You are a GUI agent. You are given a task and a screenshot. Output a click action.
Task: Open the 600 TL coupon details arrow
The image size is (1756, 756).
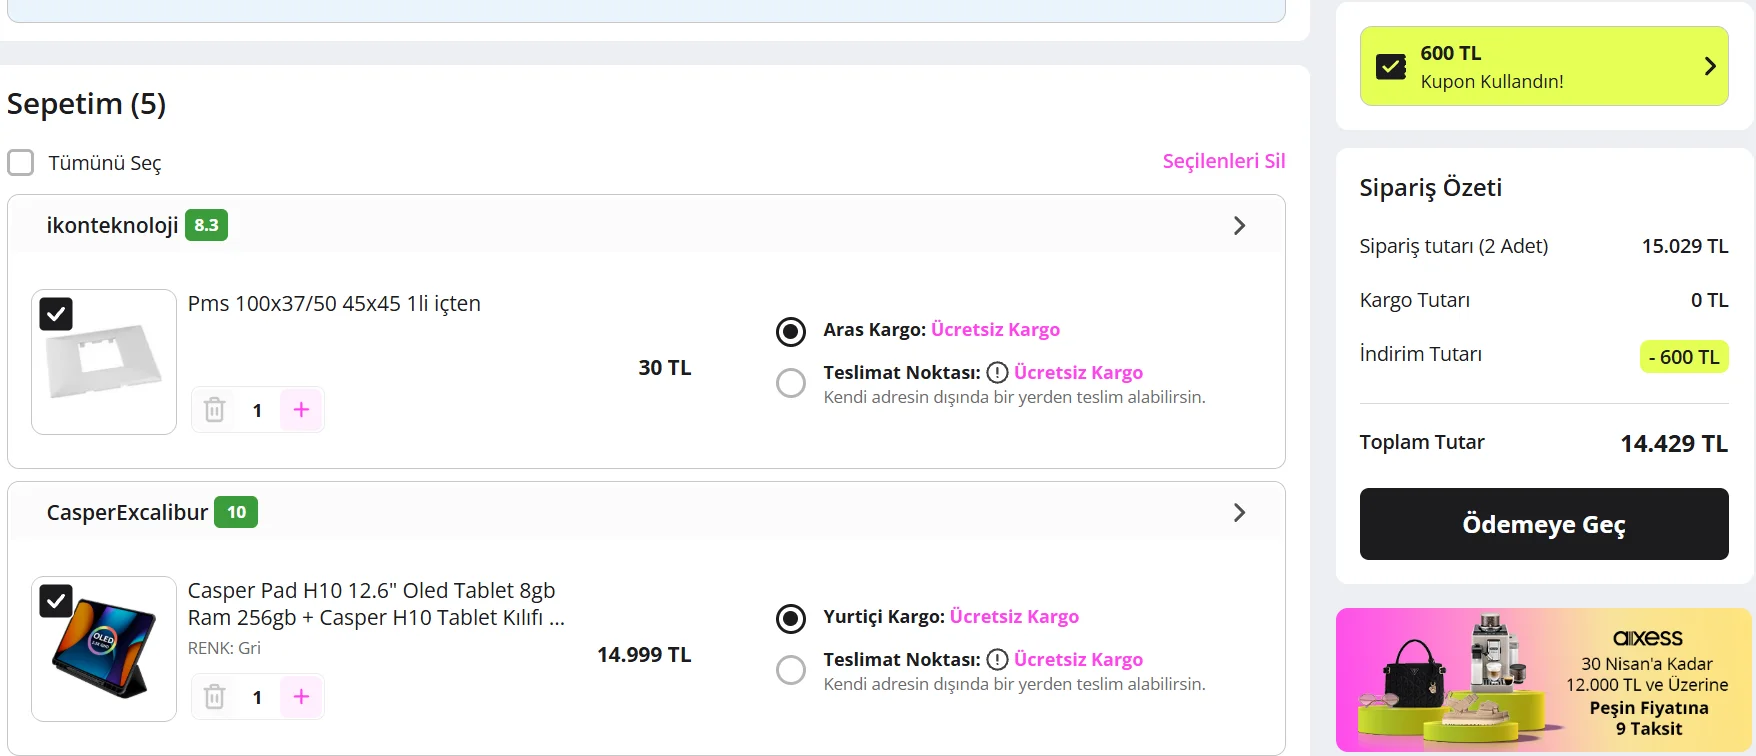tap(1710, 66)
